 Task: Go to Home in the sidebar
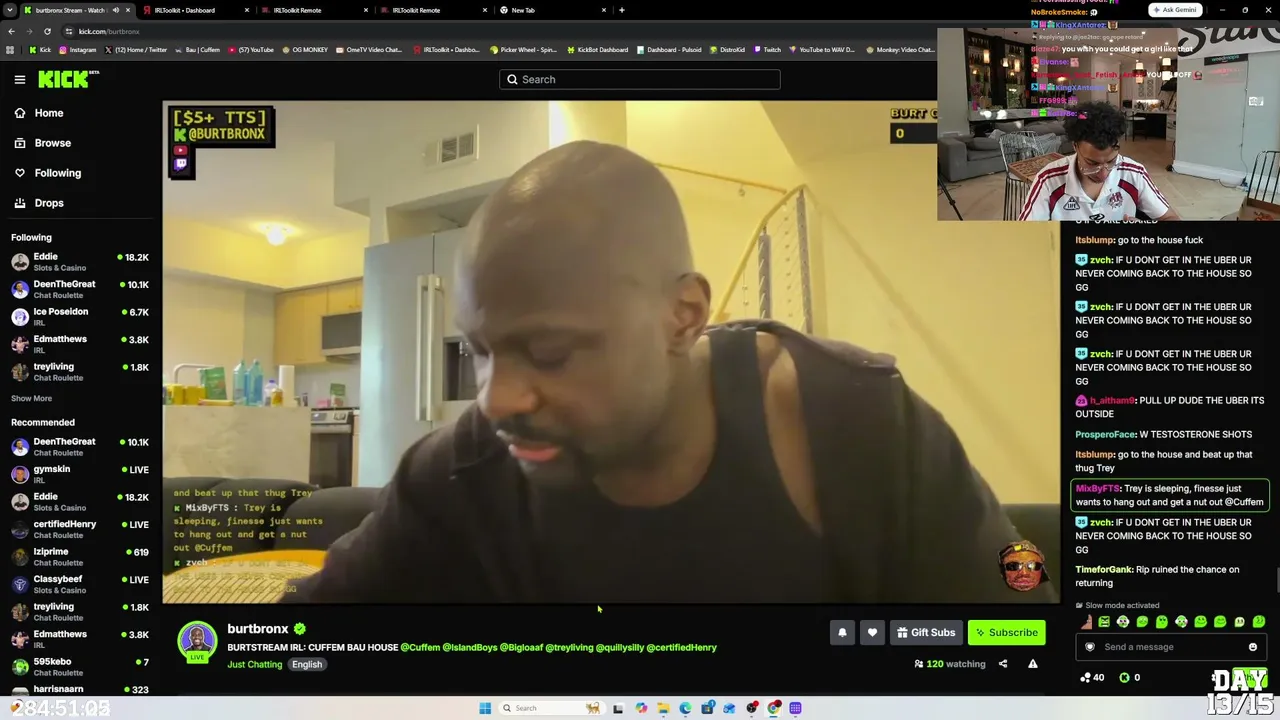[39, 113]
